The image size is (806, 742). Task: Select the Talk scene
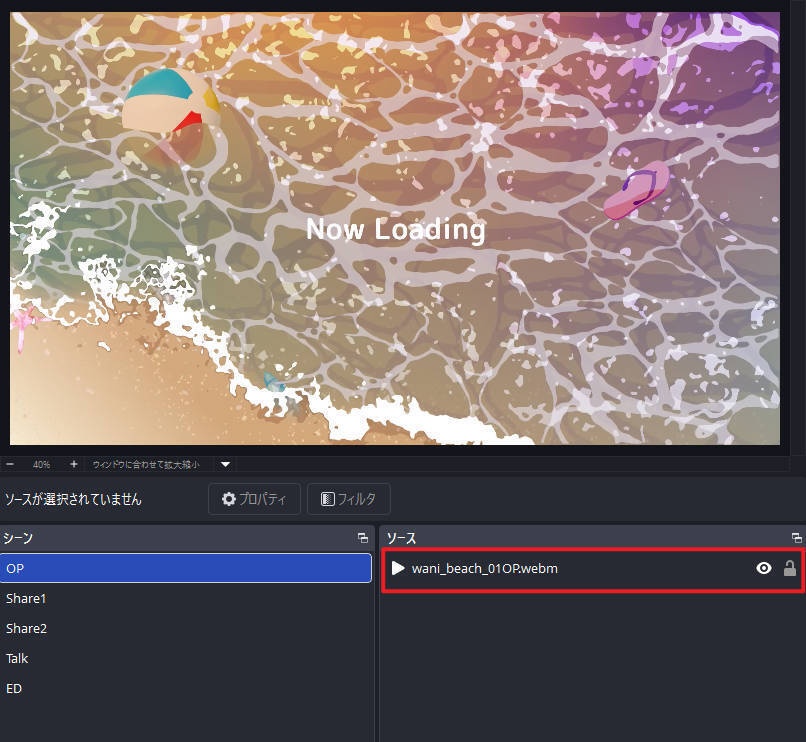(186, 658)
